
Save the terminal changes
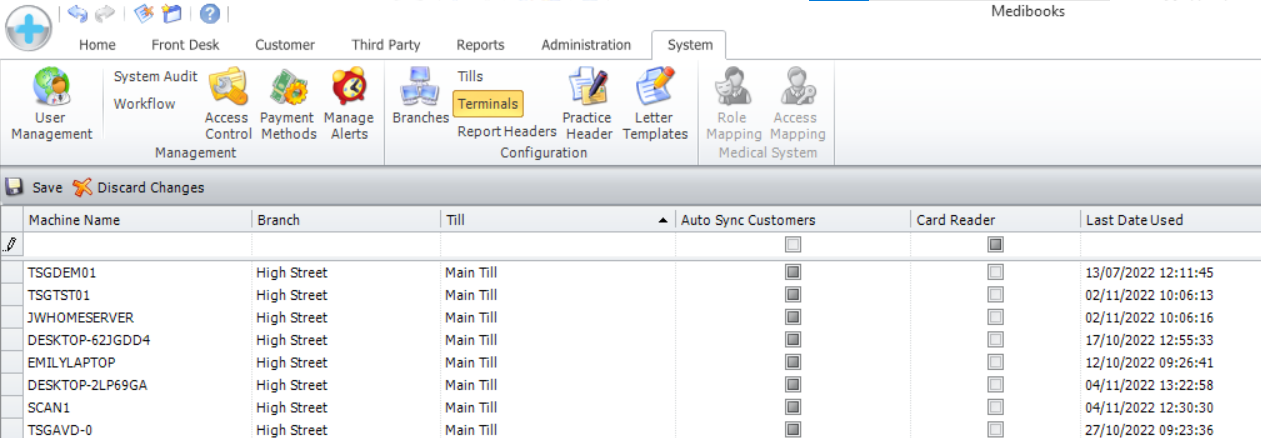(x=35, y=187)
